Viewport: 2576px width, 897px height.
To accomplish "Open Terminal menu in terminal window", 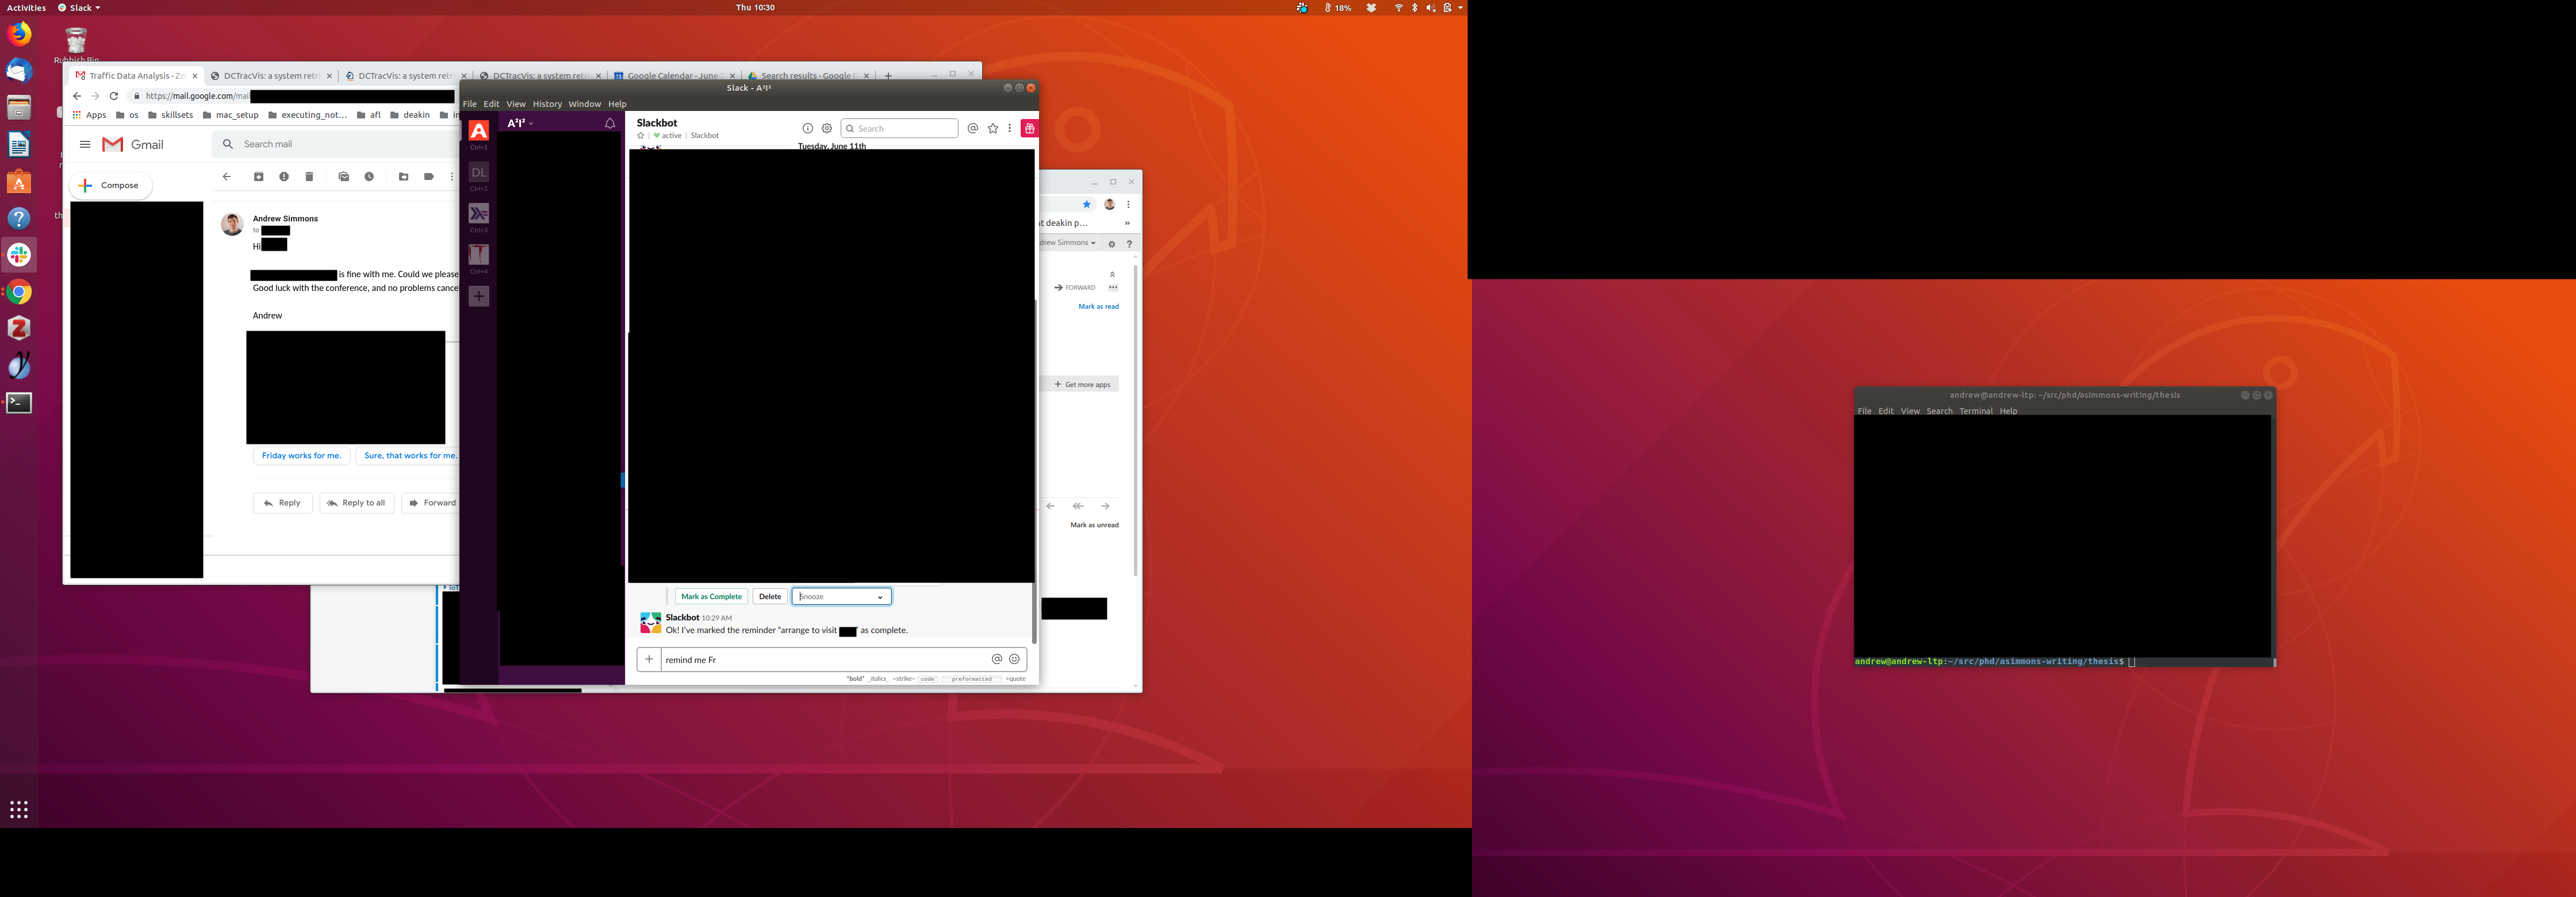I will point(1976,411).
